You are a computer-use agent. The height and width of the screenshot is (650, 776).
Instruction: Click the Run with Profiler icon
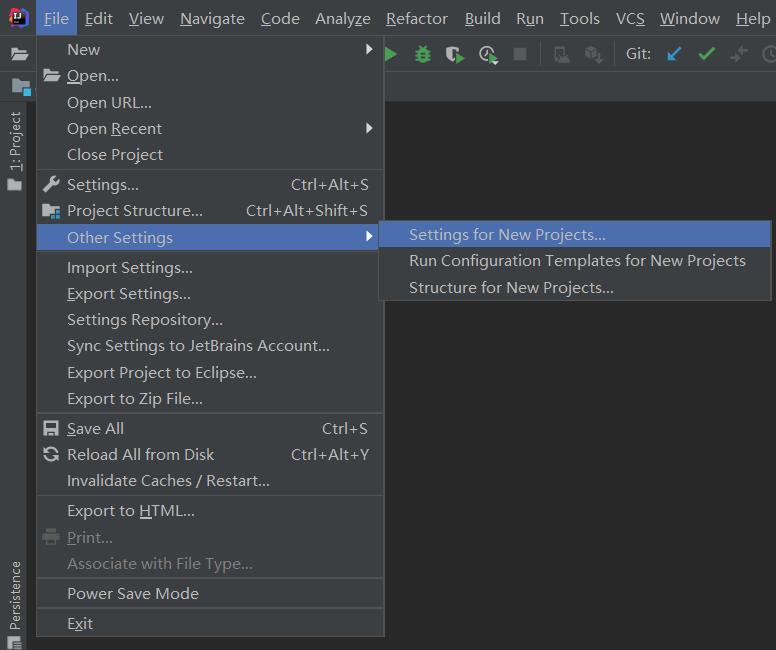[488, 54]
